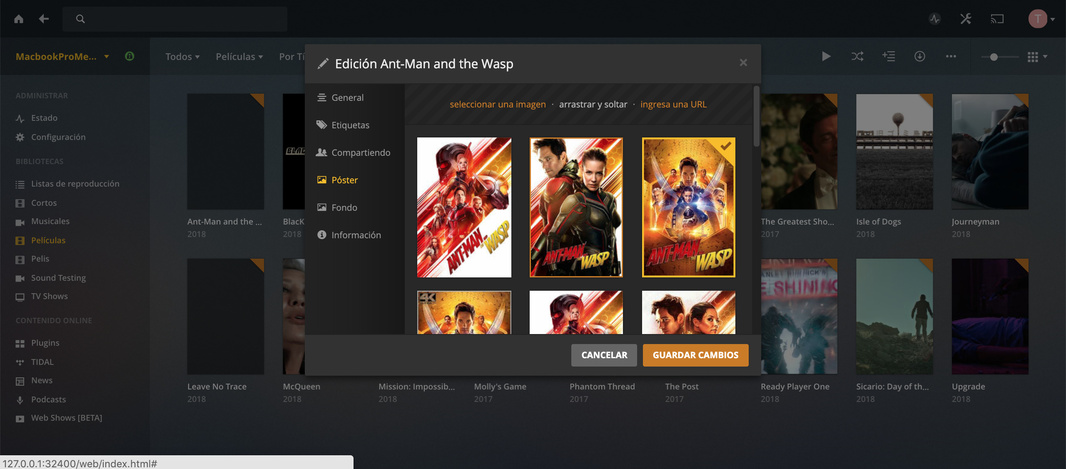Screen dimensions: 1066x469
Task: Click the back arrow icon
Action: 44,19
